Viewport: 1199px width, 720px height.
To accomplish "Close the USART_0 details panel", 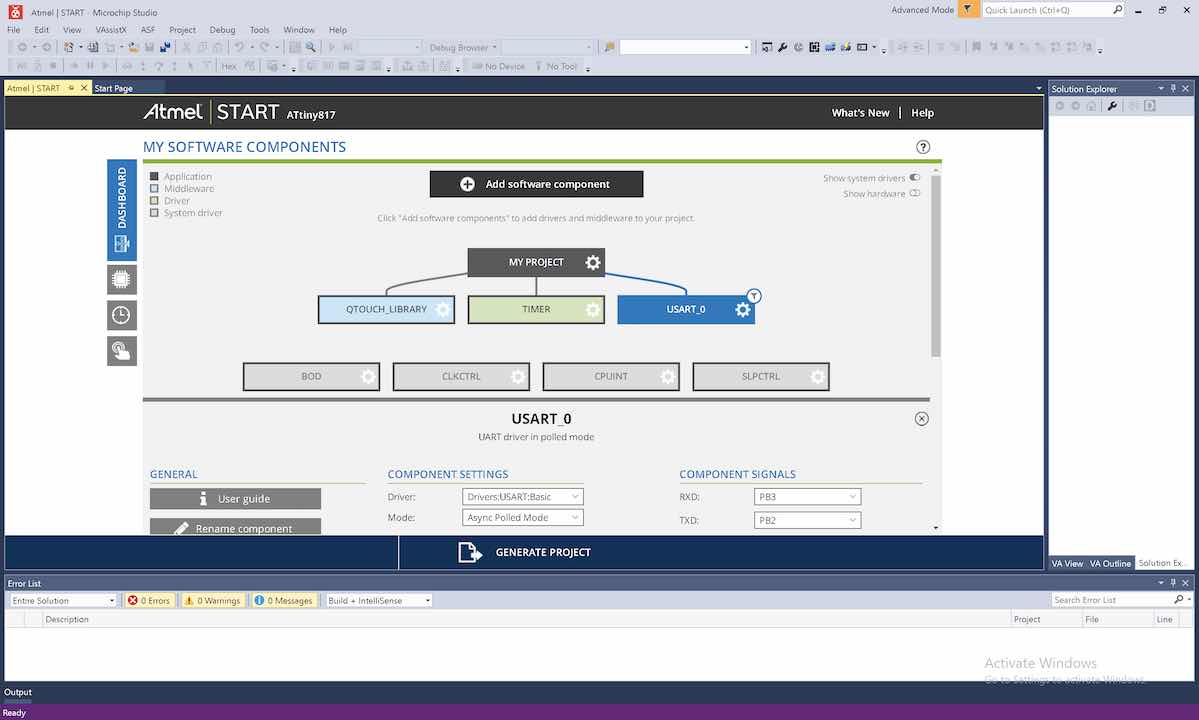I will [x=922, y=419].
